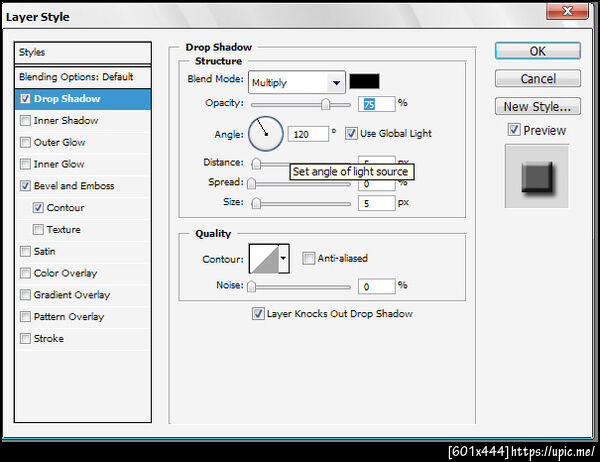
Task: Enable the Inner Shadow checkbox
Action: [25, 121]
